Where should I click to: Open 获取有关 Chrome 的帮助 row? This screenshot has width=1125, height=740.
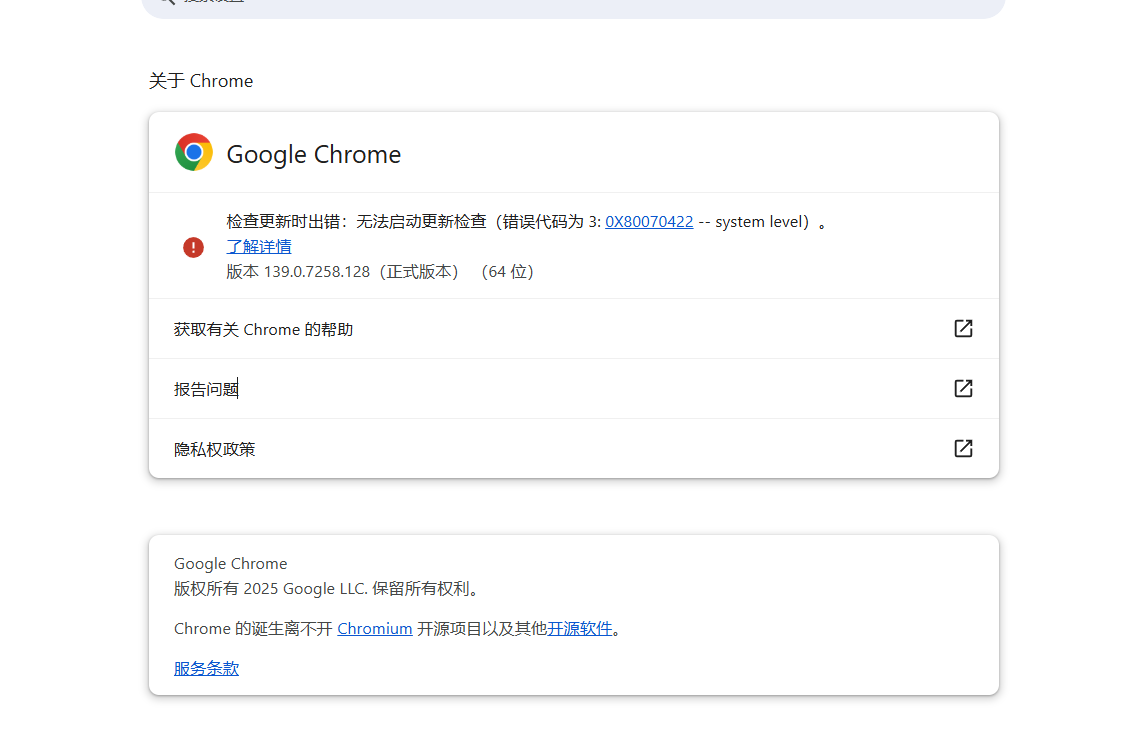tap(574, 329)
